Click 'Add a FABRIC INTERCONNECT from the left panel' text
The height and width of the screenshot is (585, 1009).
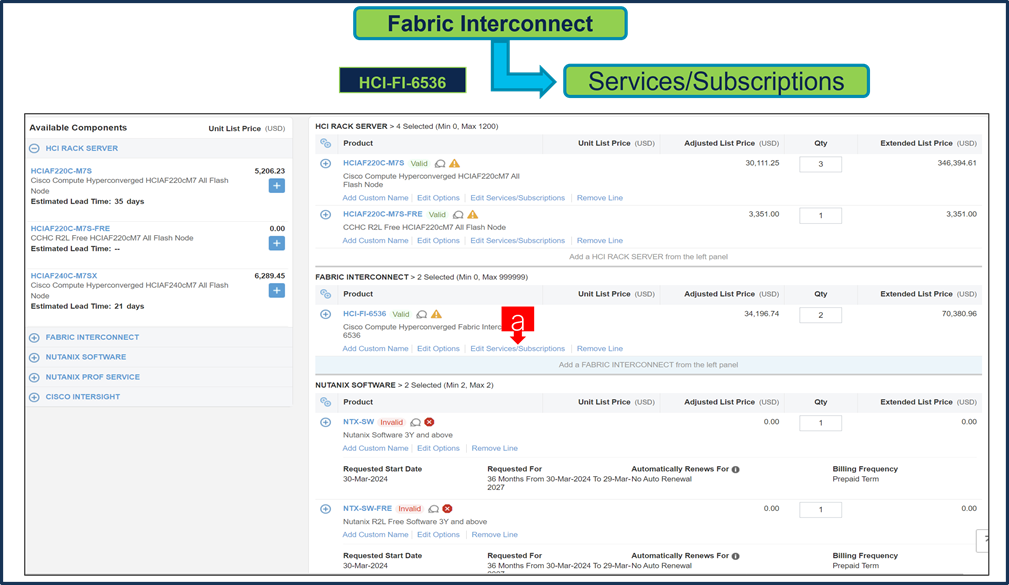[648, 365]
